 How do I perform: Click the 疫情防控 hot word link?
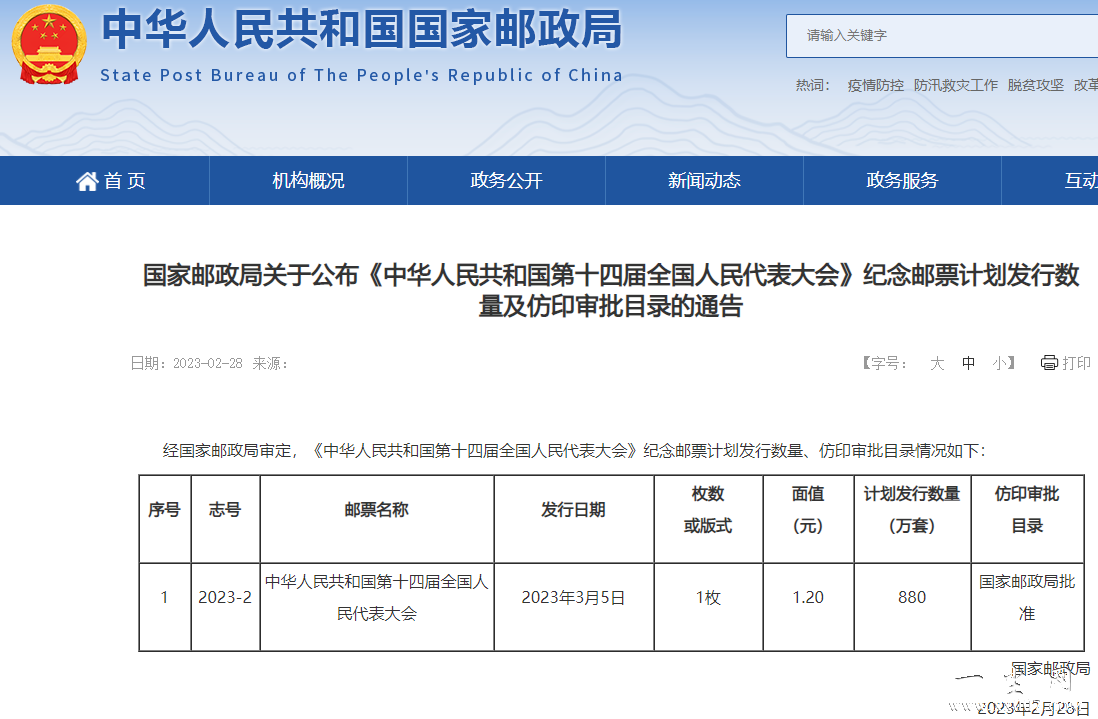pyautogui.click(x=875, y=85)
